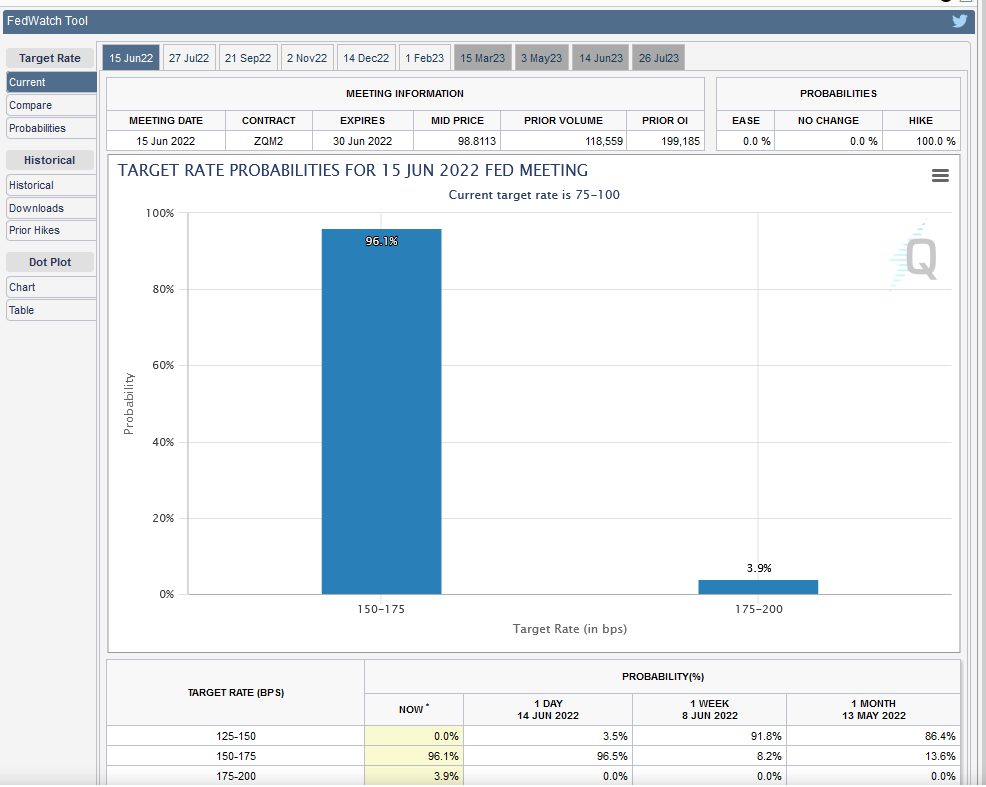Select the 2 Nov22 tab
986x787 pixels.
(307, 58)
